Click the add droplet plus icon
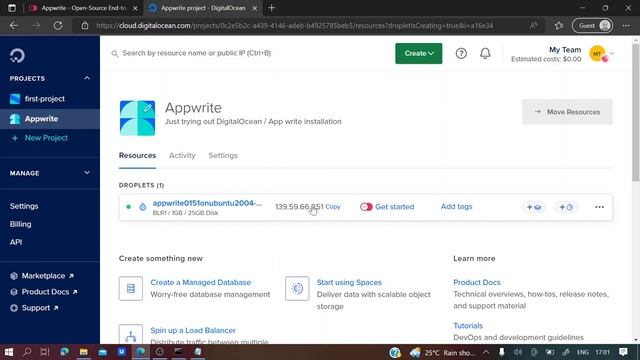 point(566,207)
